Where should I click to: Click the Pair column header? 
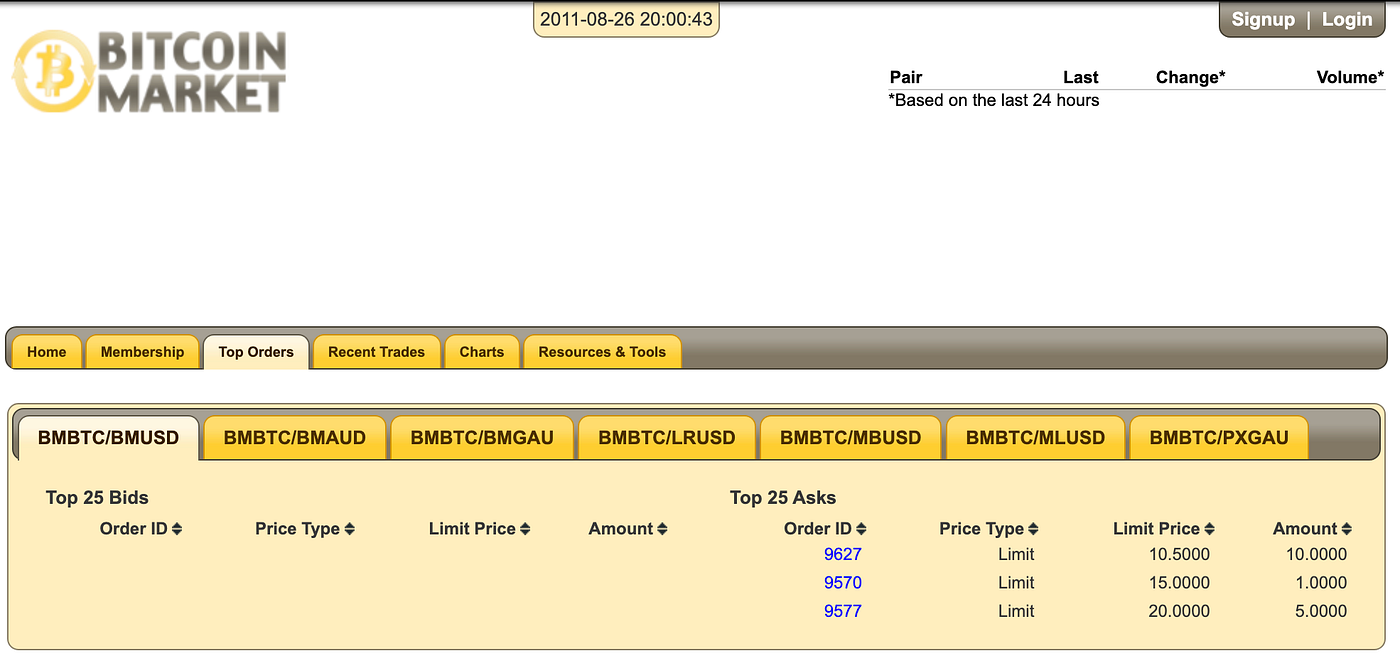click(x=906, y=77)
